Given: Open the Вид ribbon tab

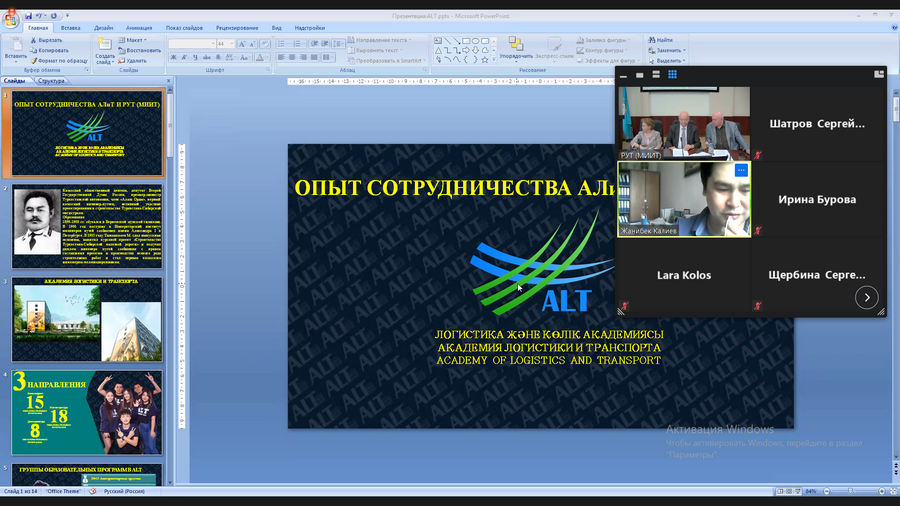Looking at the screenshot, I should [277, 28].
